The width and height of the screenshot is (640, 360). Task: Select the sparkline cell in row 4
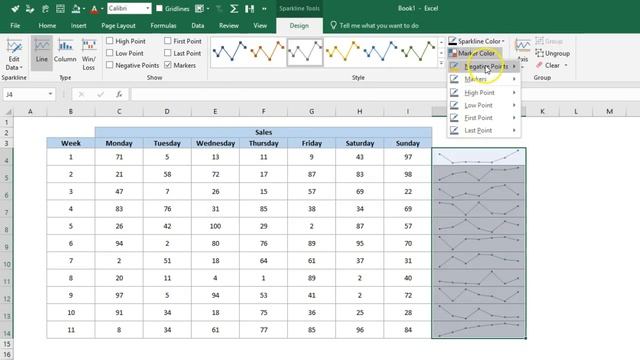point(479,157)
